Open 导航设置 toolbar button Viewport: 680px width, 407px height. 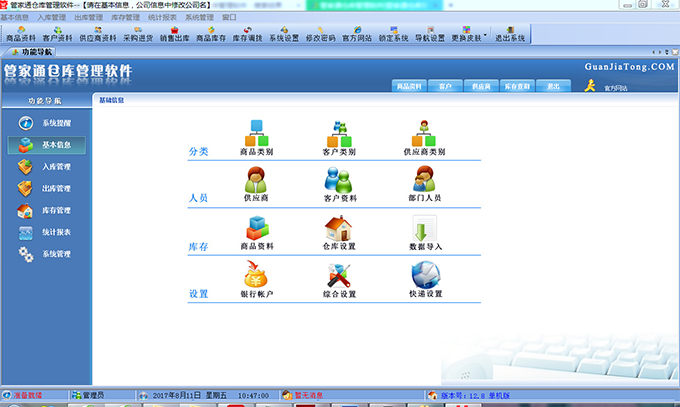click(x=429, y=34)
